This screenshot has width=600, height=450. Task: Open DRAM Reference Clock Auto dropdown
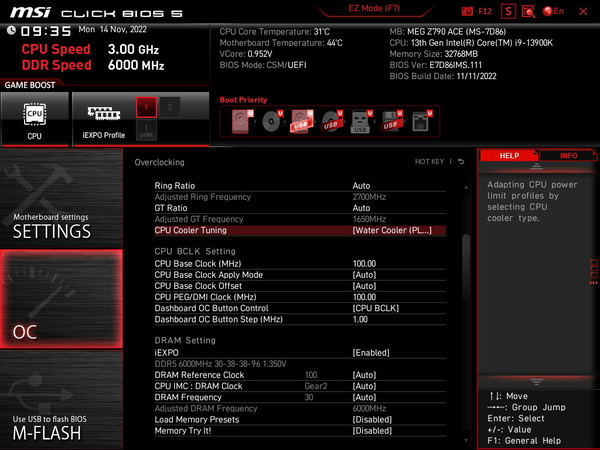click(x=364, y=375)
